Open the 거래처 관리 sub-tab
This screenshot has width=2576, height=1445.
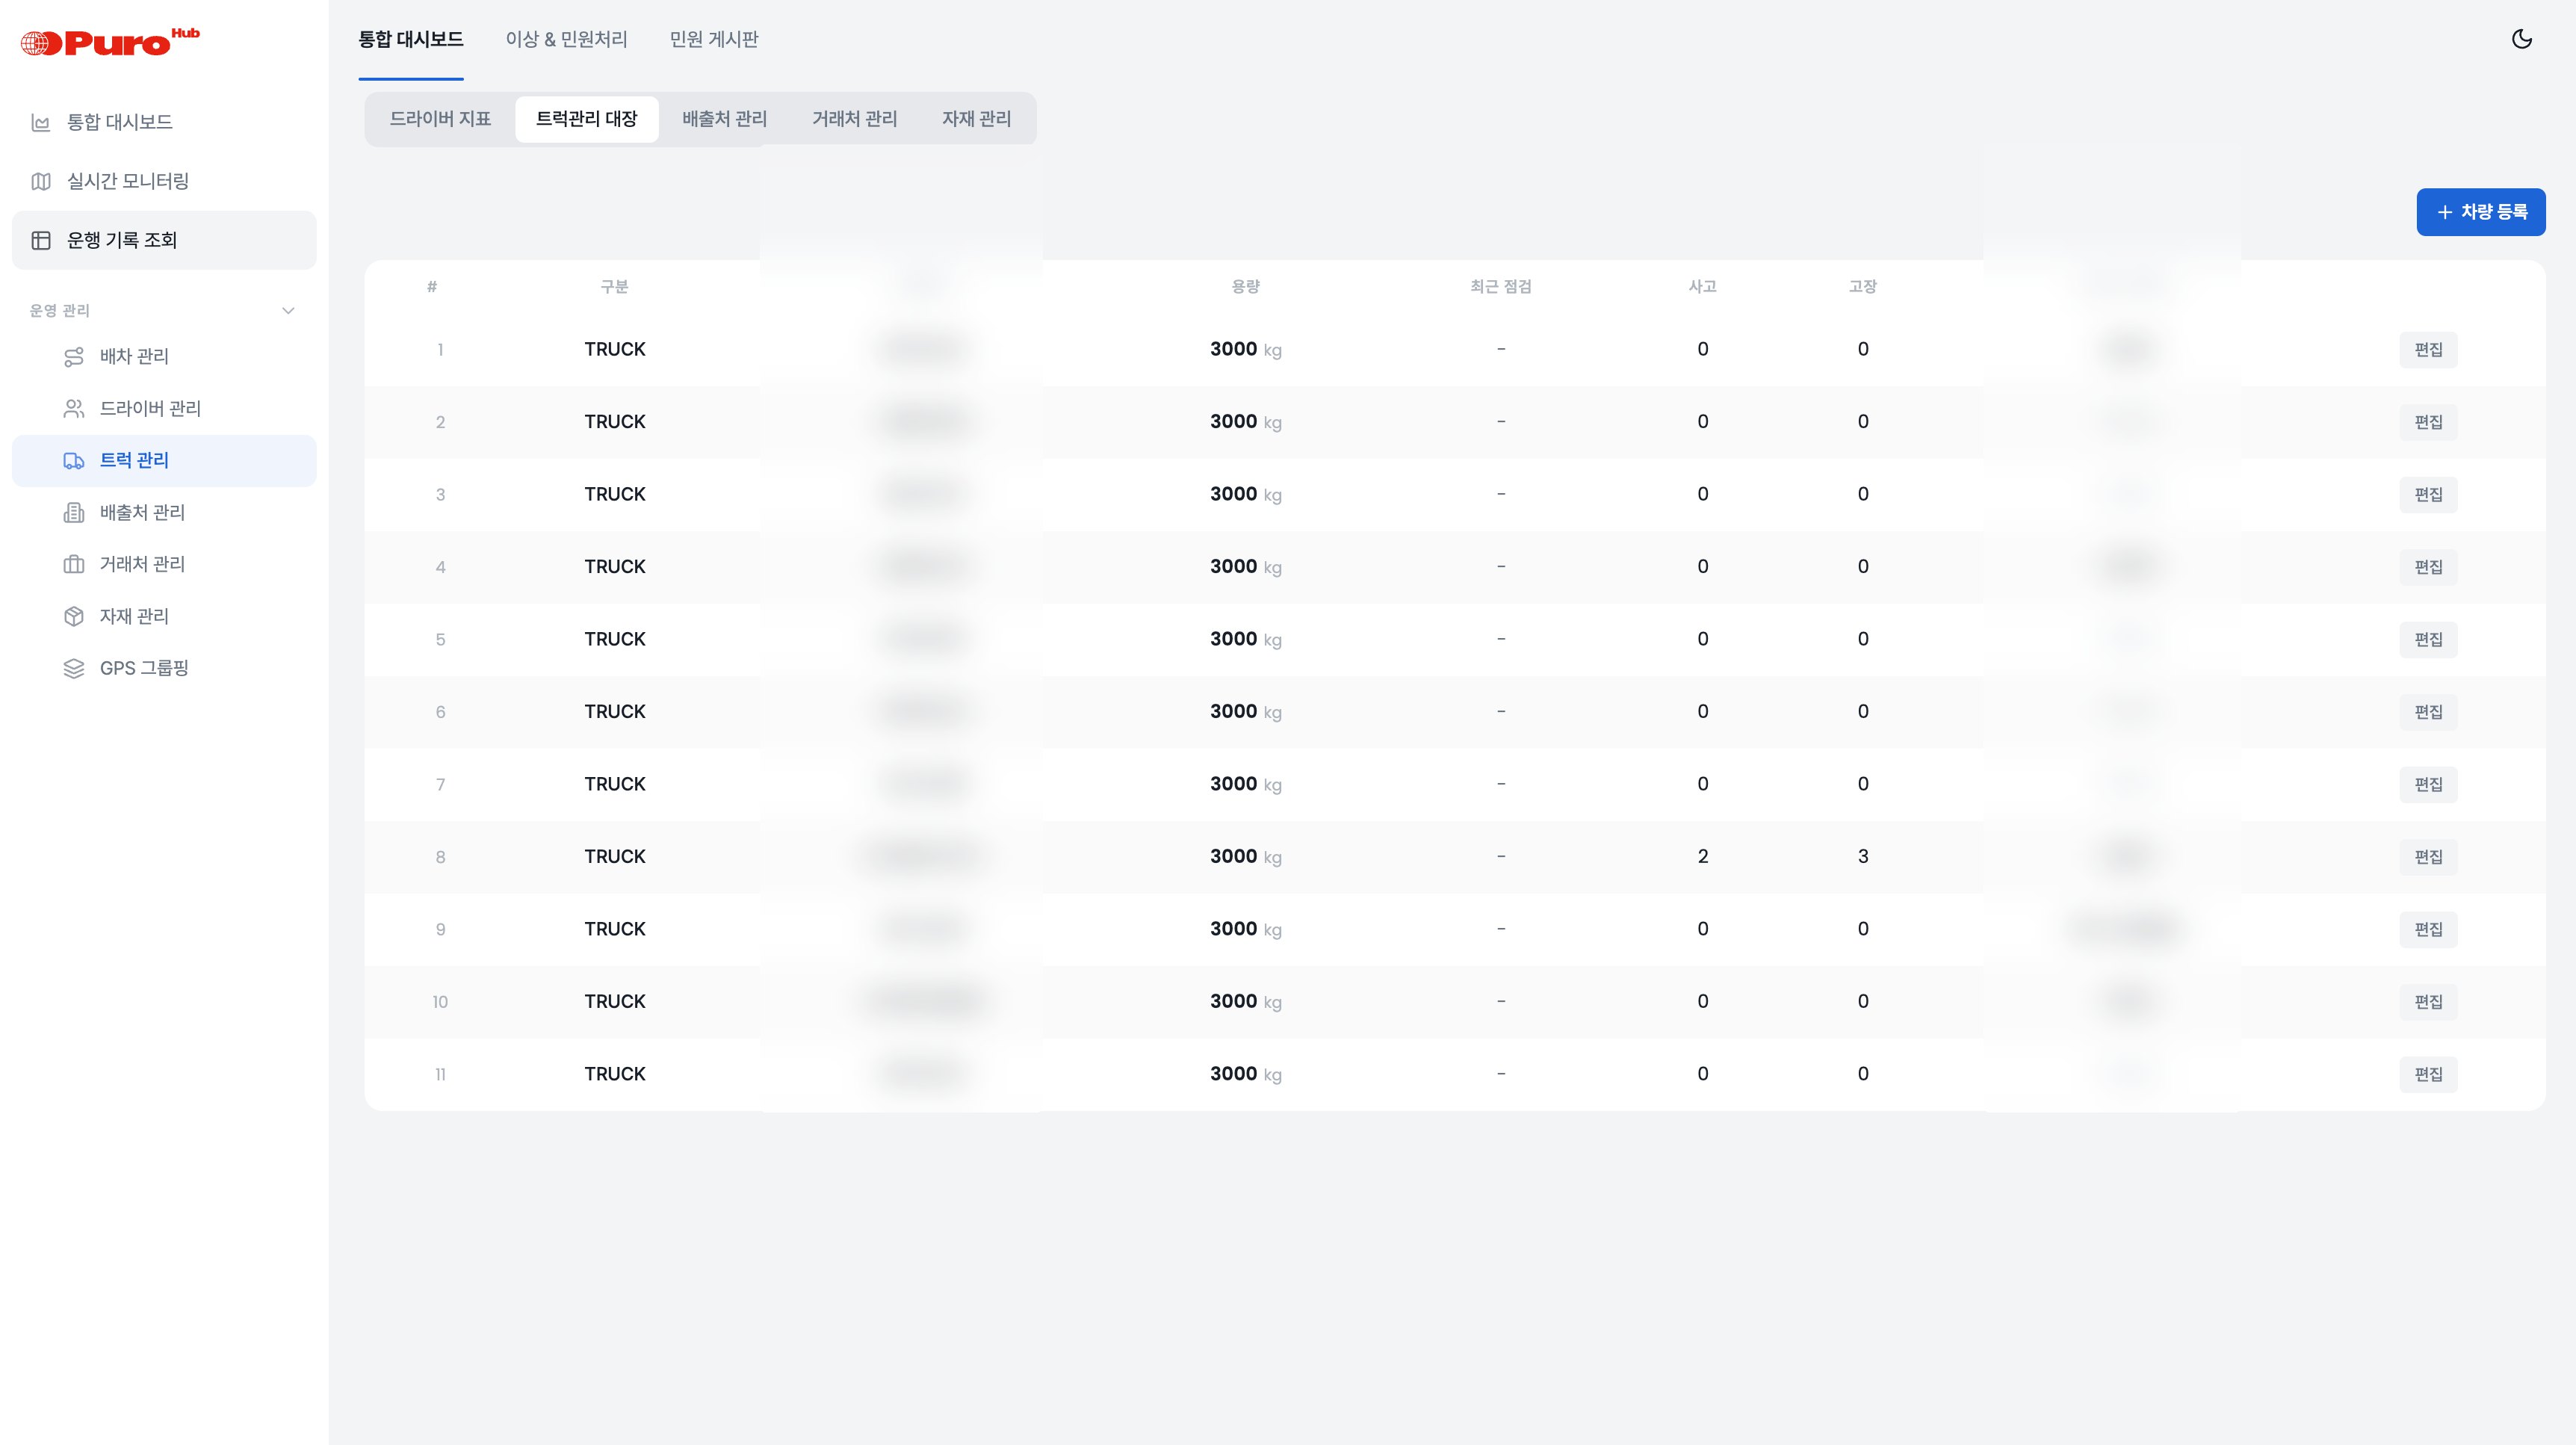click(x=855, y=119)
